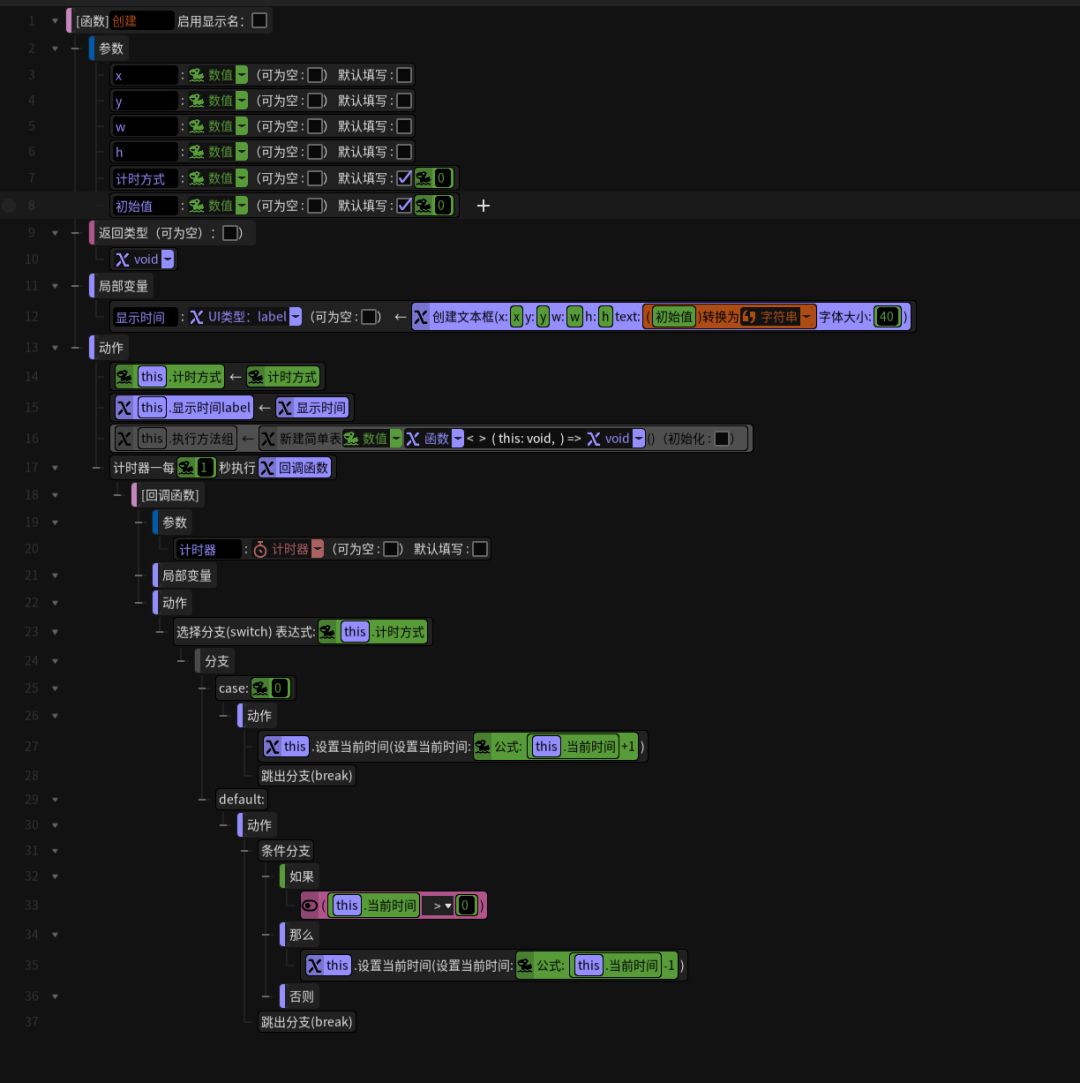Screen dimensions: 1080x1083
Task: Toggle 返回类型 可为空 checkbox
Action: (x=231, y=233)
